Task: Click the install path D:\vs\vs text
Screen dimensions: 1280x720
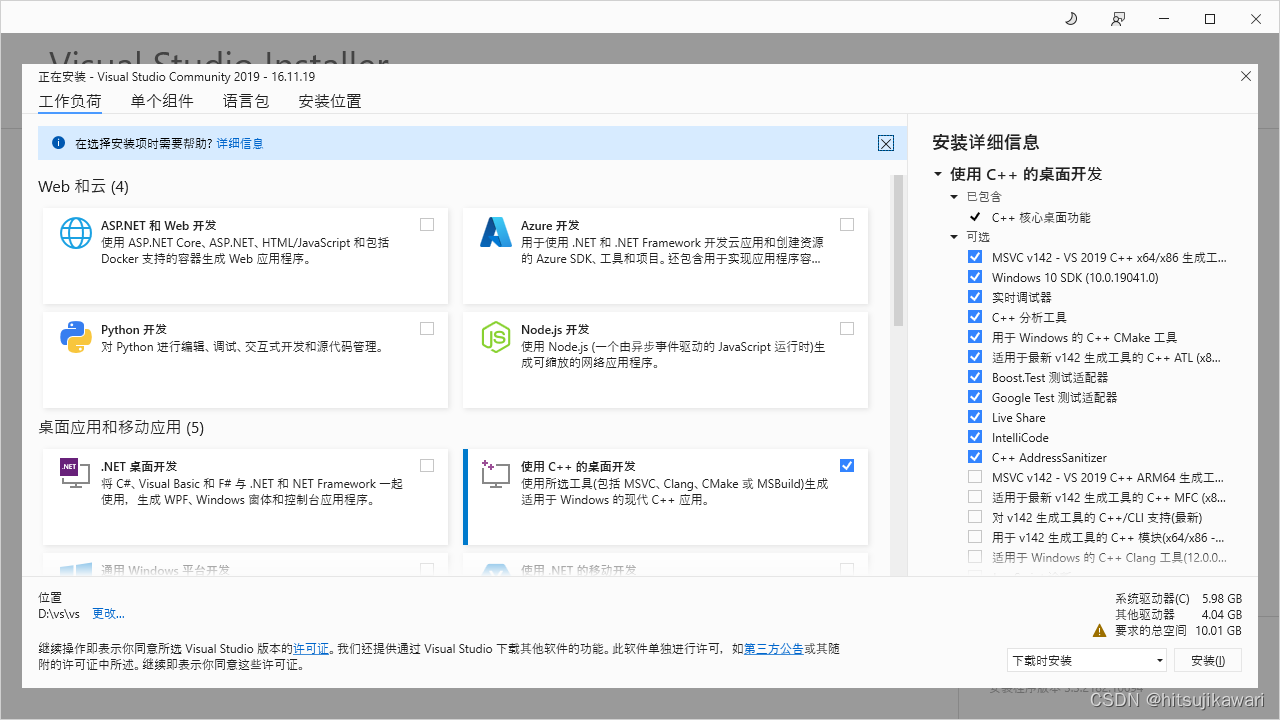Action: (59, 613)
